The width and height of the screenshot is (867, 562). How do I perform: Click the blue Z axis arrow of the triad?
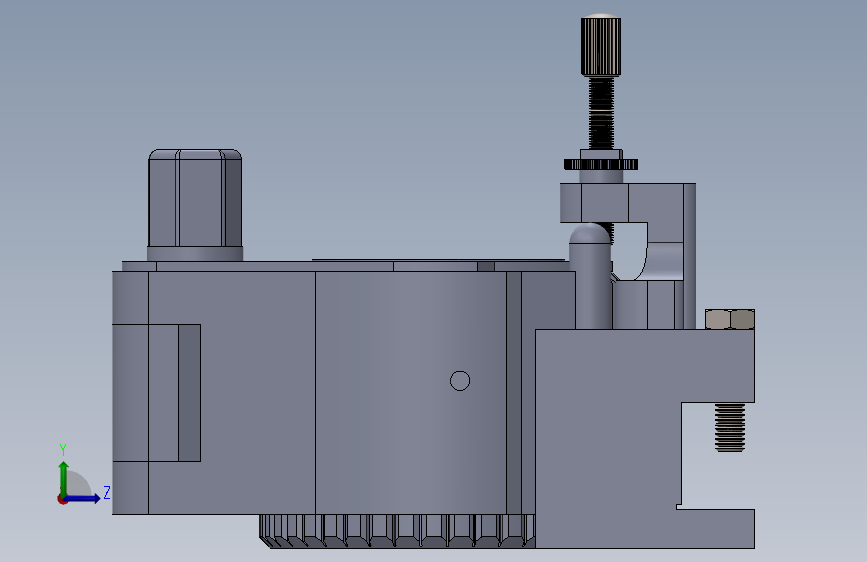click(83, 499)
